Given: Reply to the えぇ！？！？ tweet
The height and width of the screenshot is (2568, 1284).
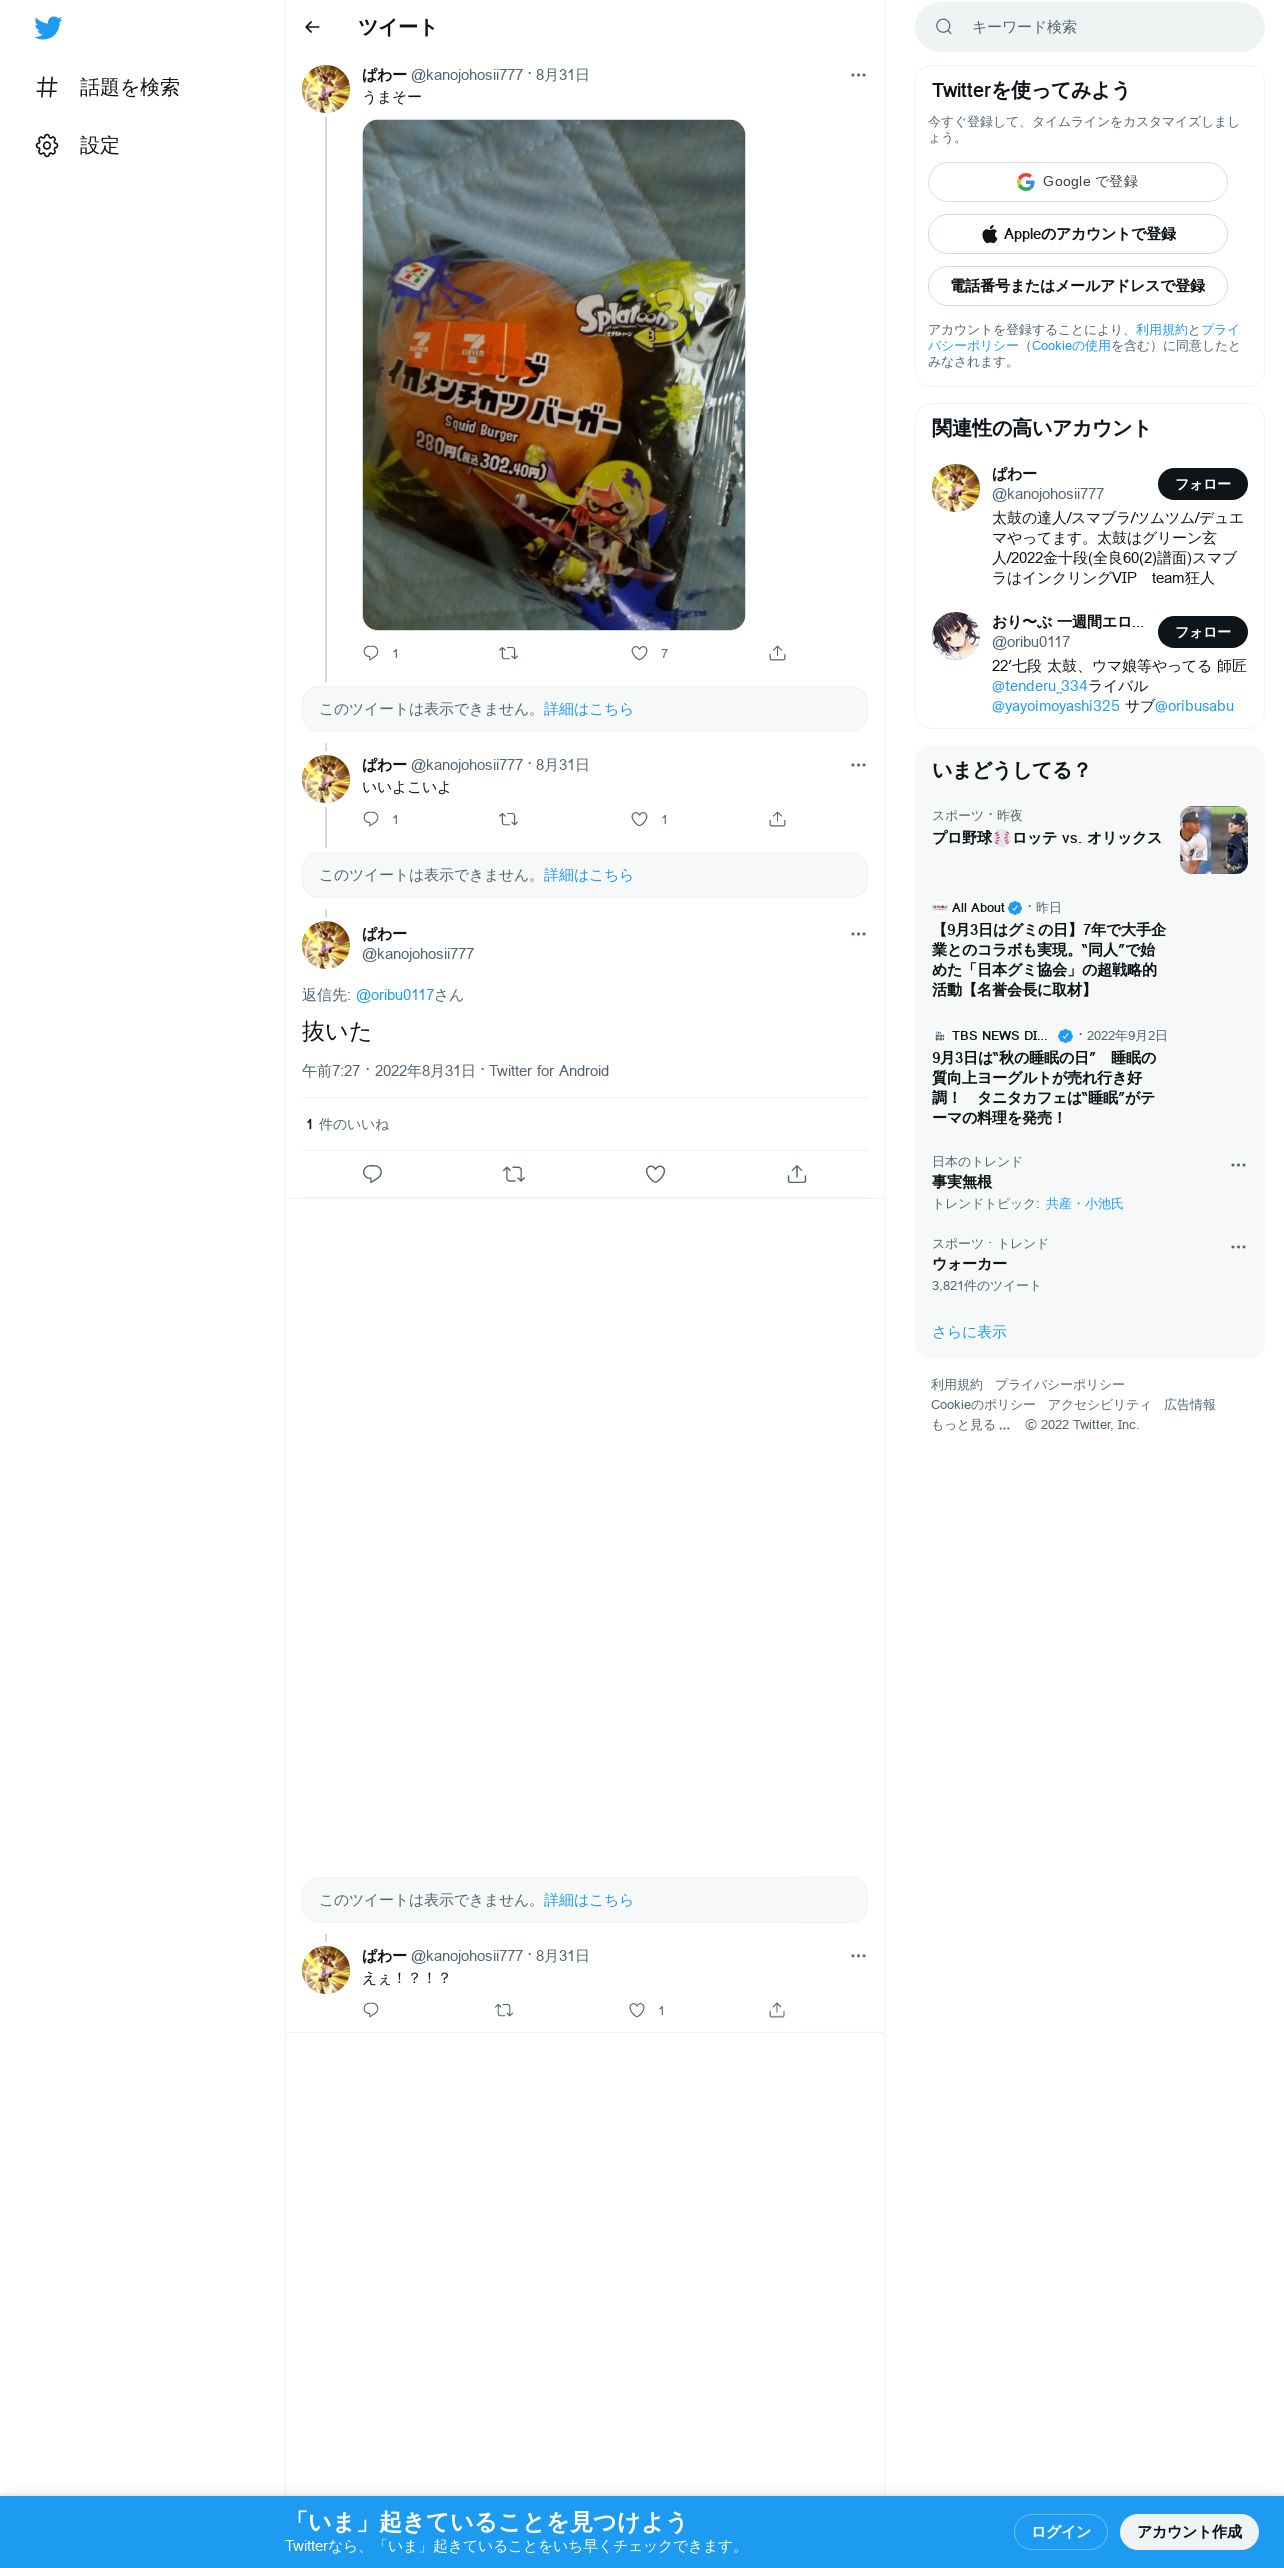Looking at the screenshot, I should click(371, 2010).
